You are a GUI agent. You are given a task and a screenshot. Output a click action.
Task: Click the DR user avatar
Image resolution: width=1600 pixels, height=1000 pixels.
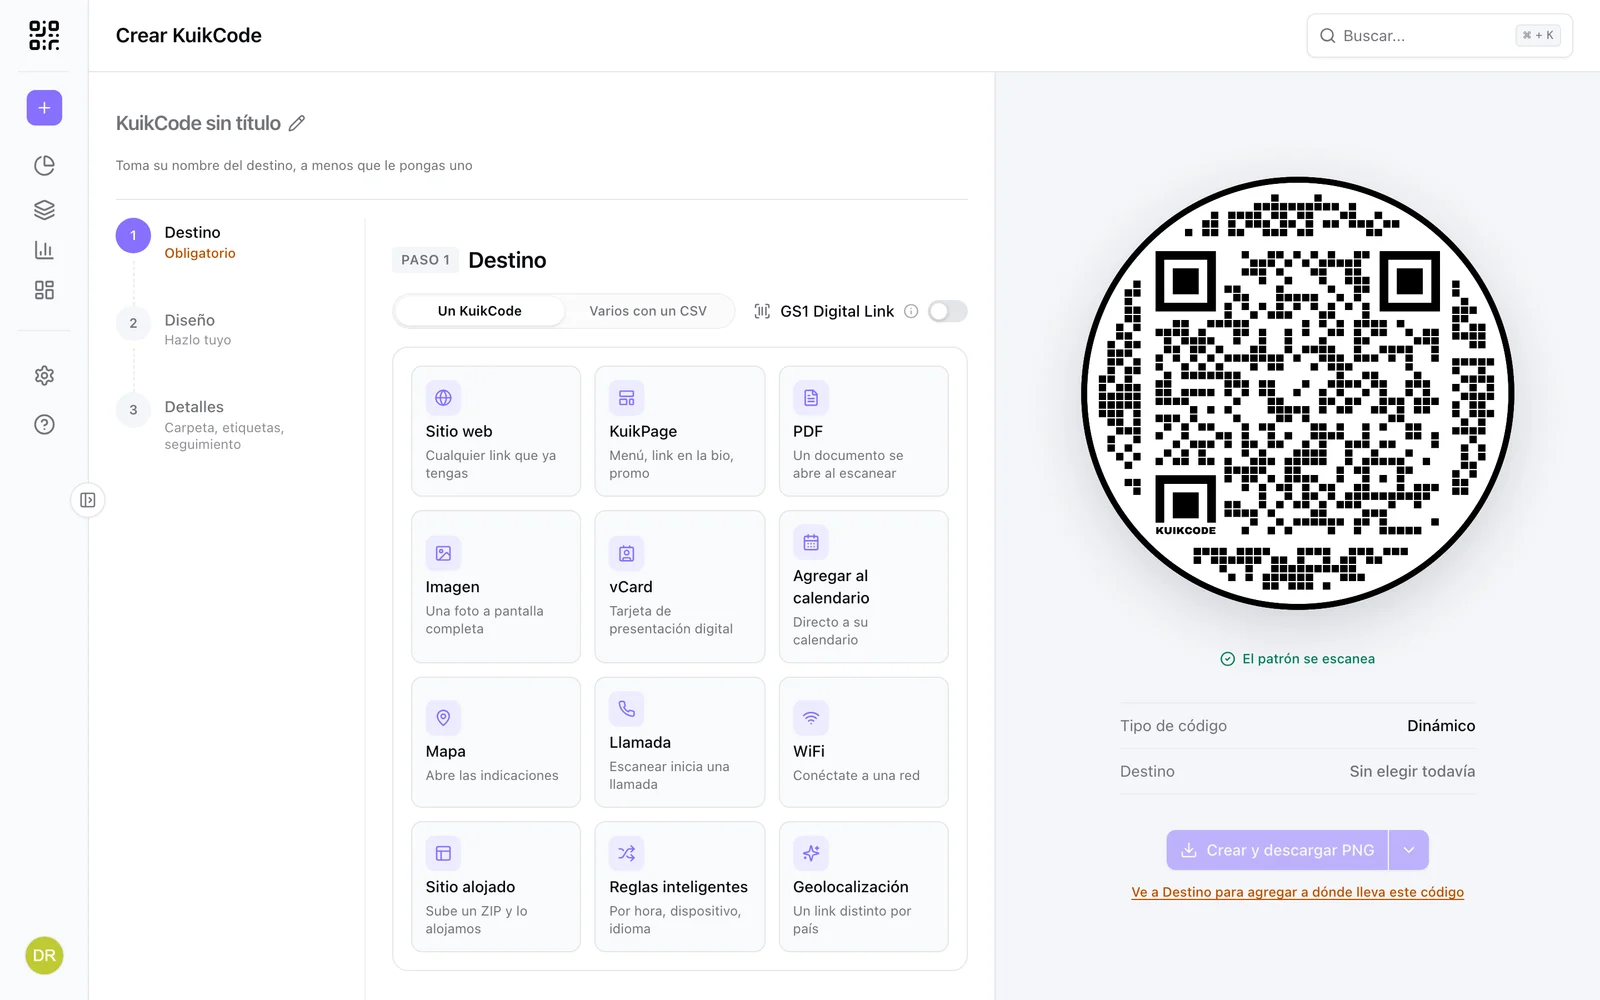[x=44, y=955]
